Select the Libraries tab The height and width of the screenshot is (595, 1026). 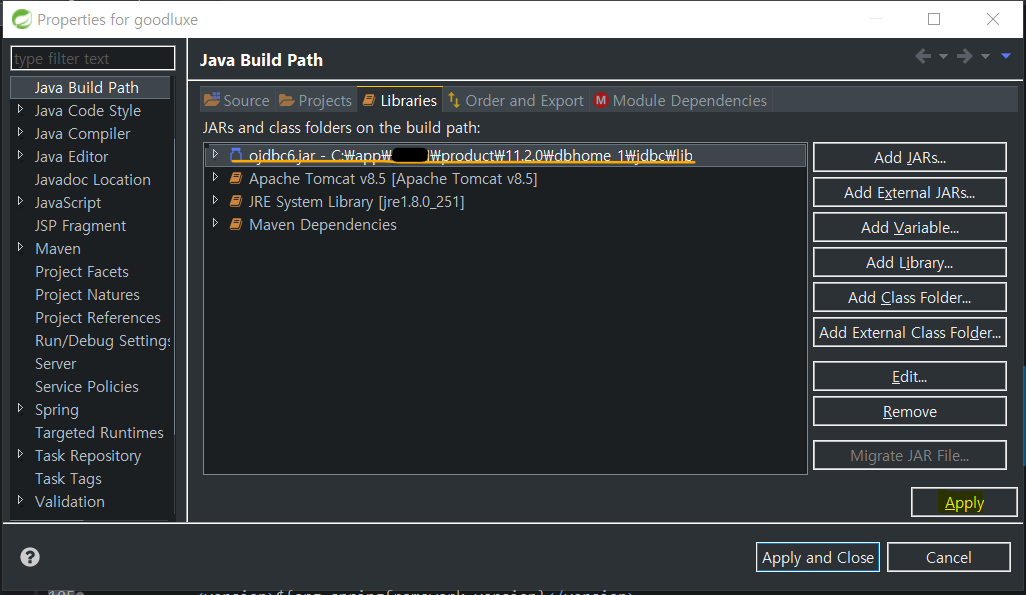pos(400,100)
